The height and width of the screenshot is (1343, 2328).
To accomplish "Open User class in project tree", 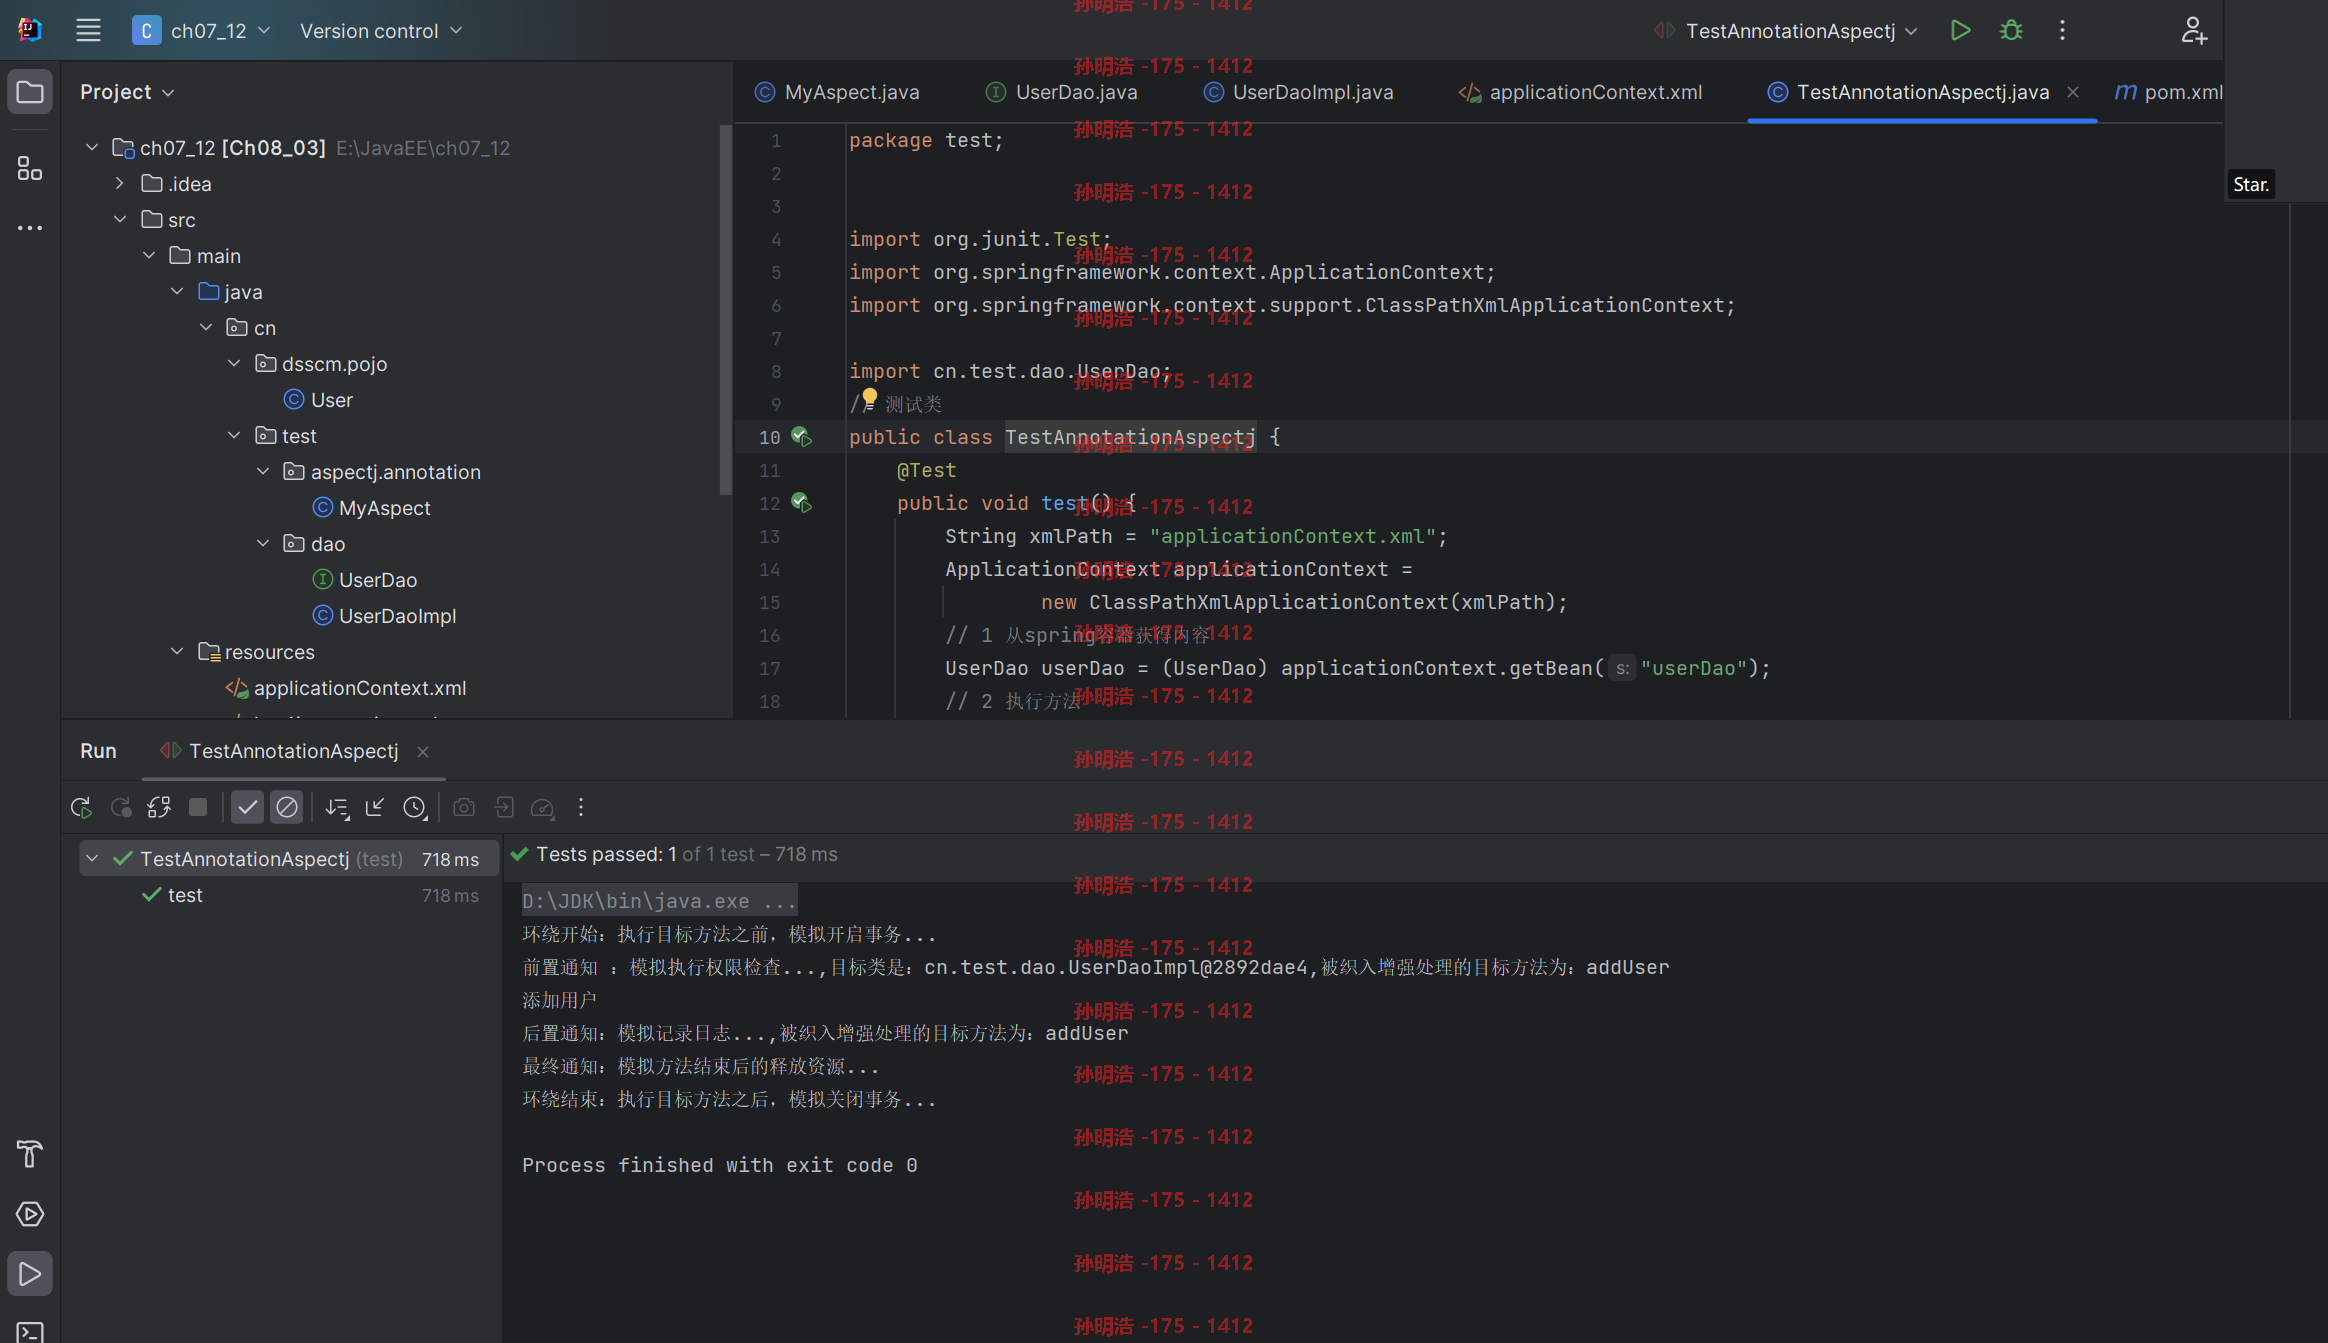I will click(318, 400).
